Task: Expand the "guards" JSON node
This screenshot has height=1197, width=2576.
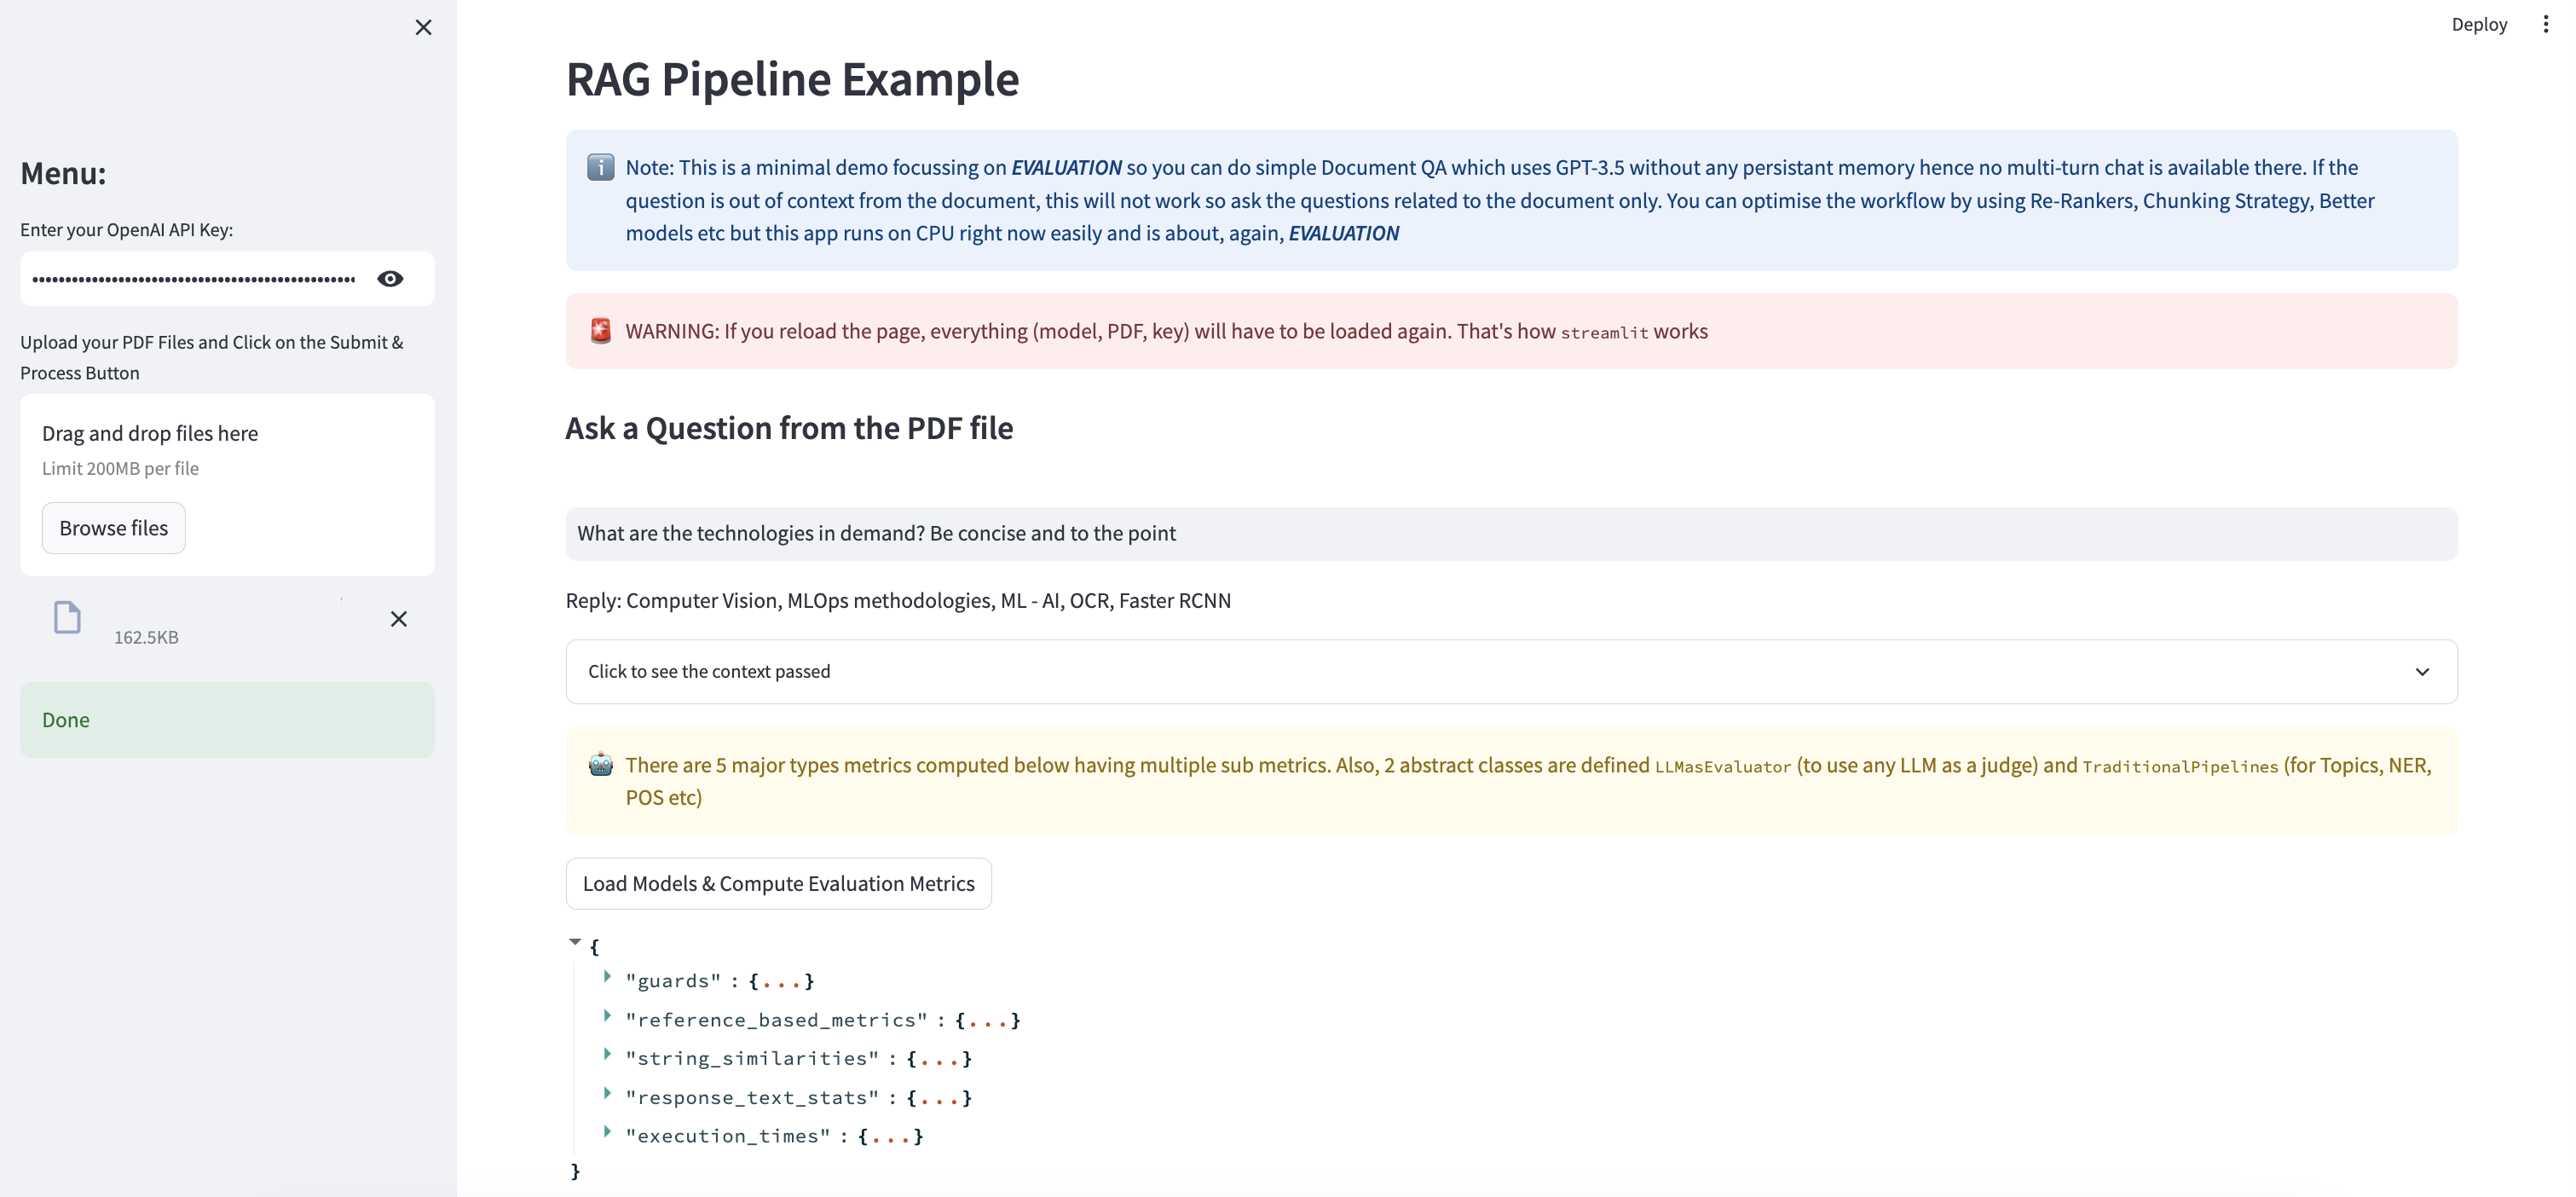Action: point(607,976)
